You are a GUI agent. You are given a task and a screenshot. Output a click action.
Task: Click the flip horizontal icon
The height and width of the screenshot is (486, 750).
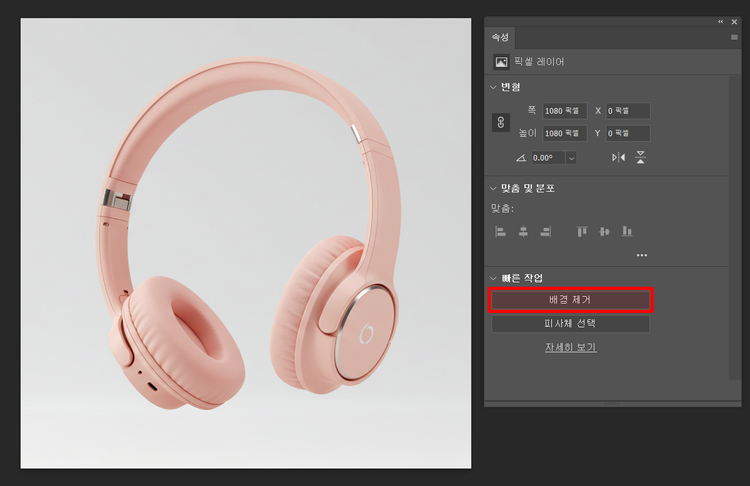point(618,157)
